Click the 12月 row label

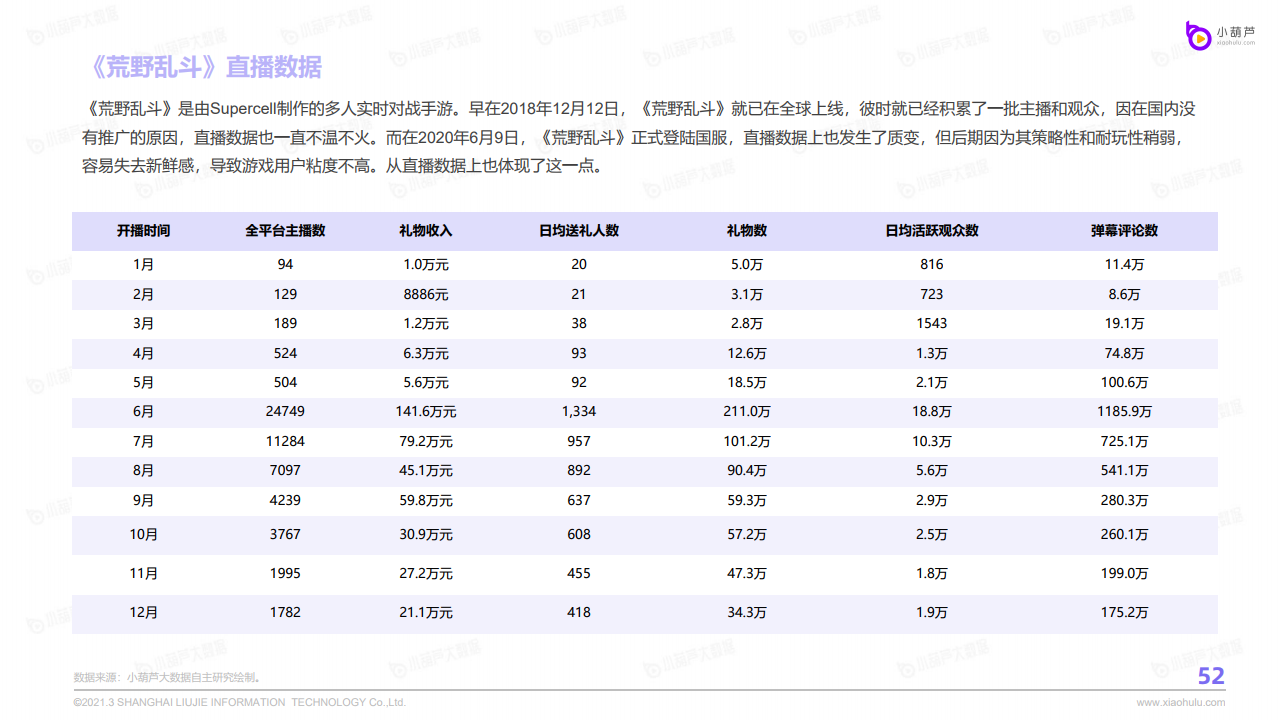click(144, 613)
